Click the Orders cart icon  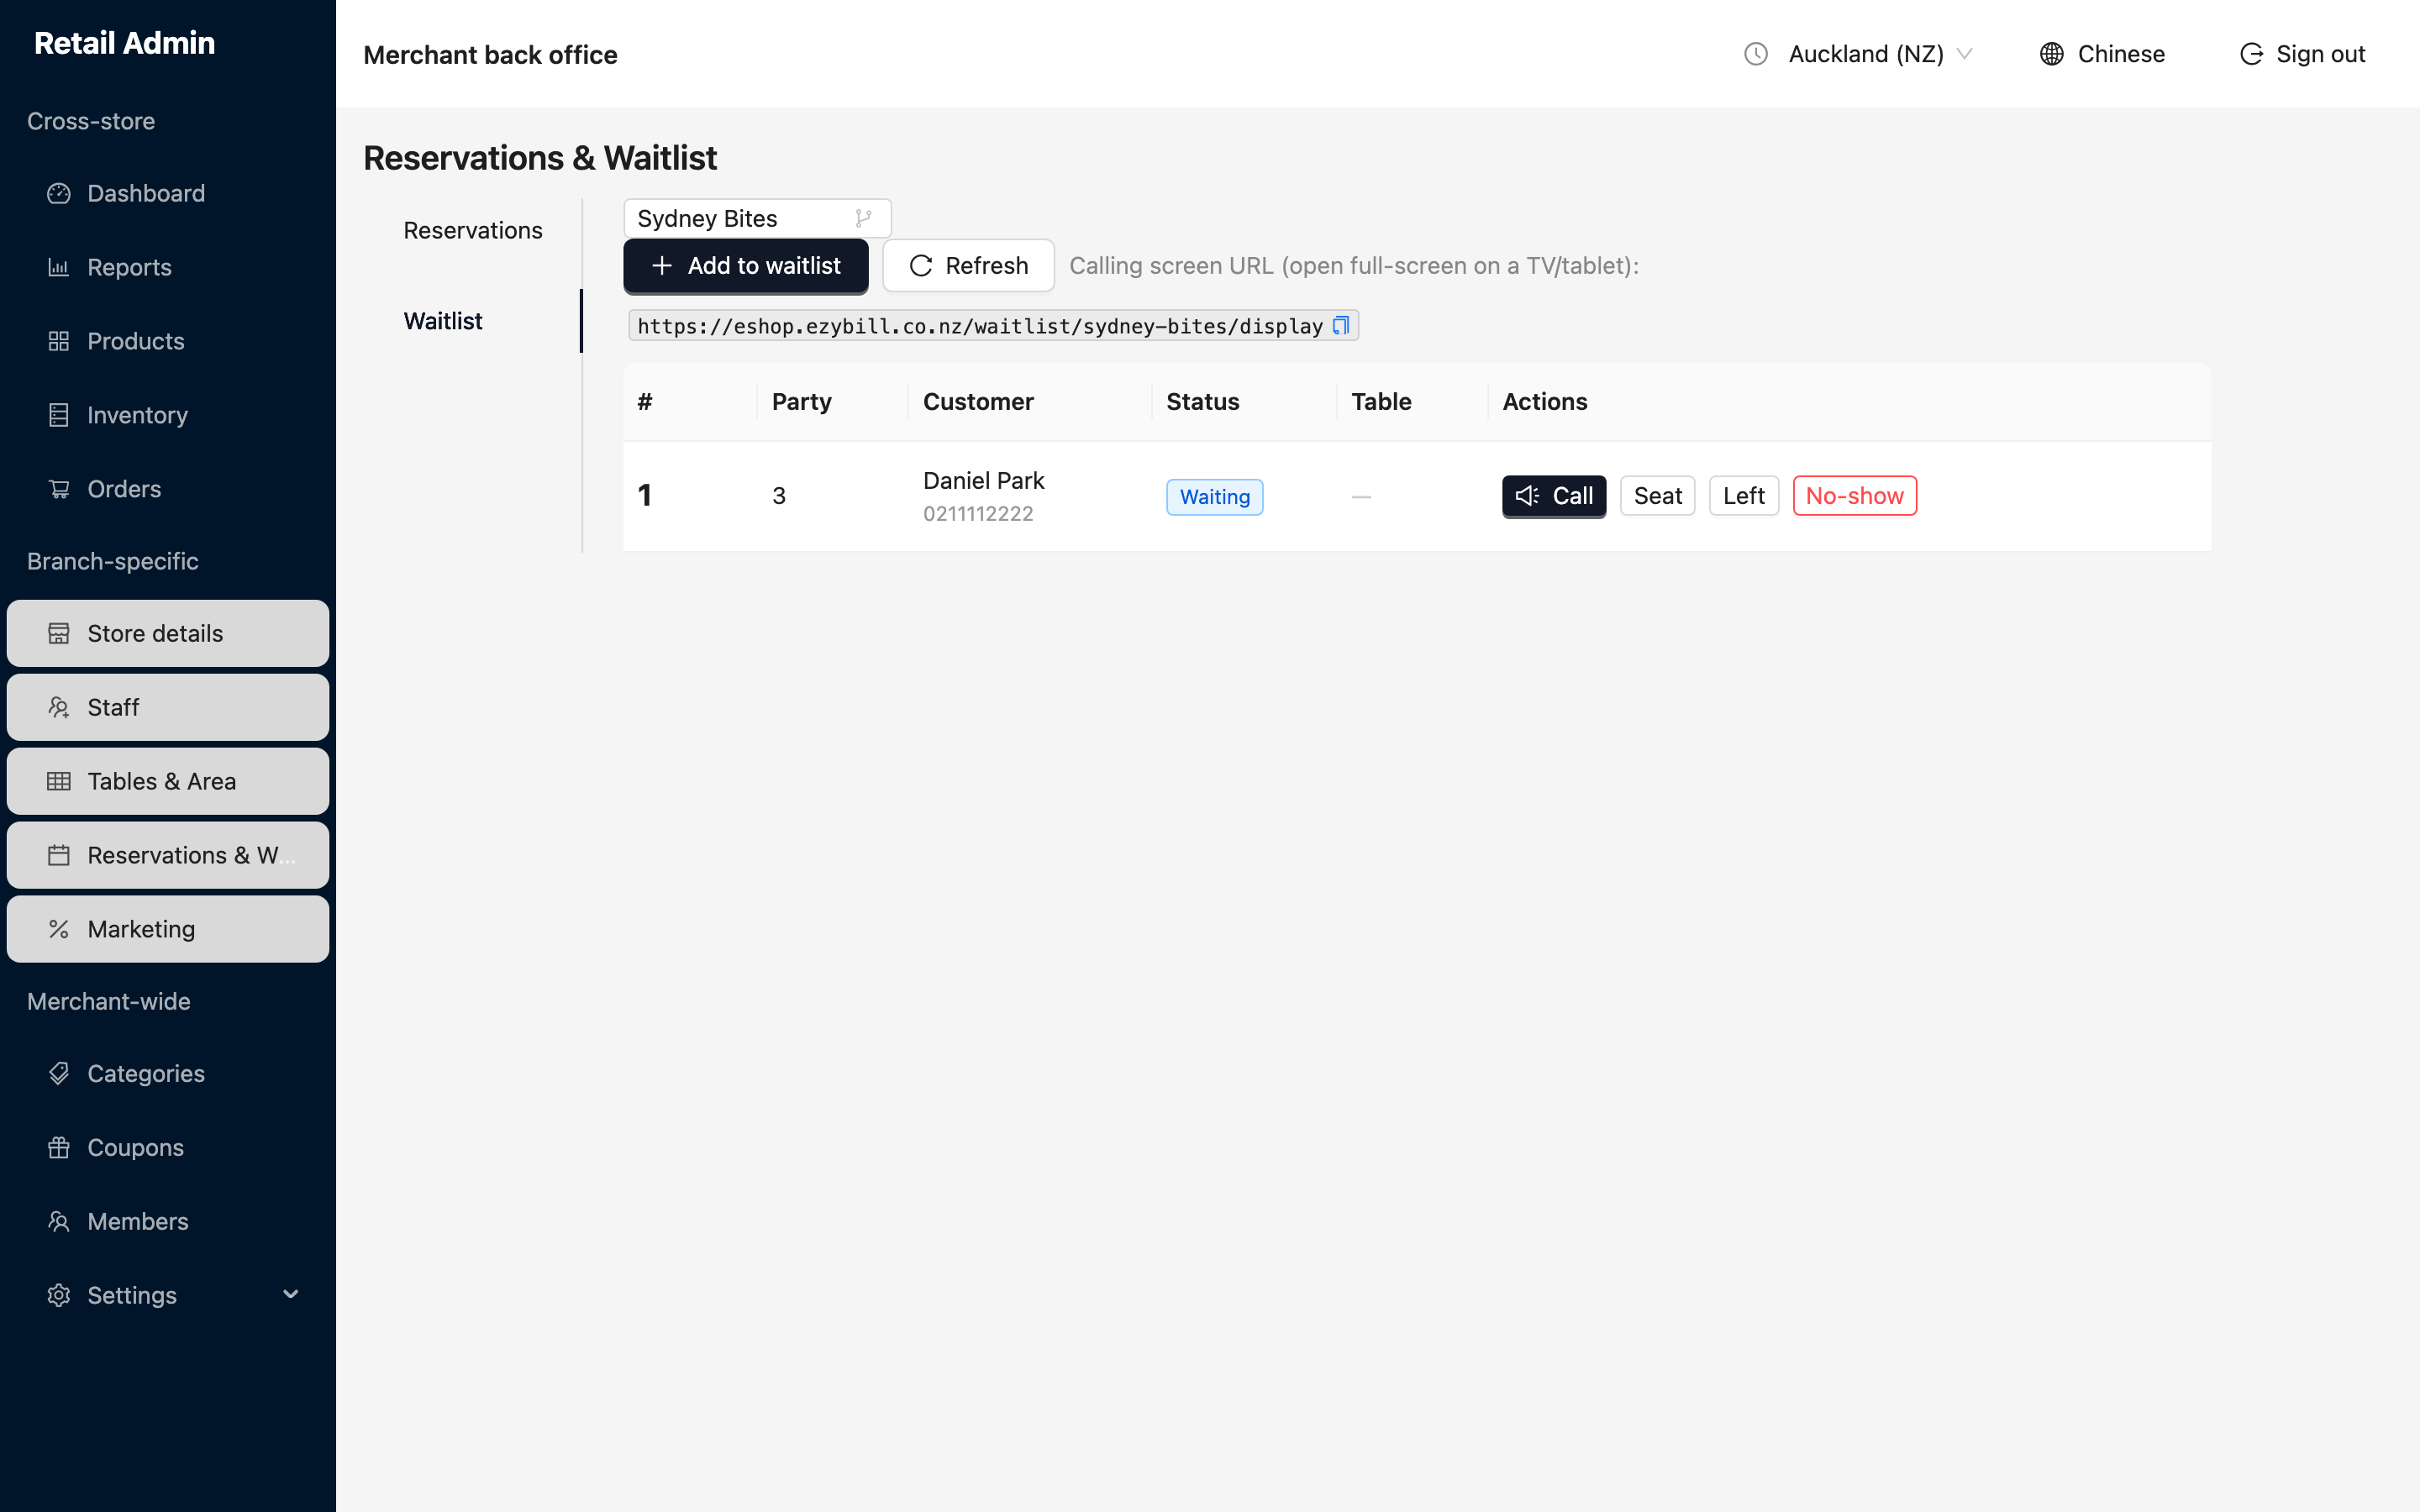59,489
